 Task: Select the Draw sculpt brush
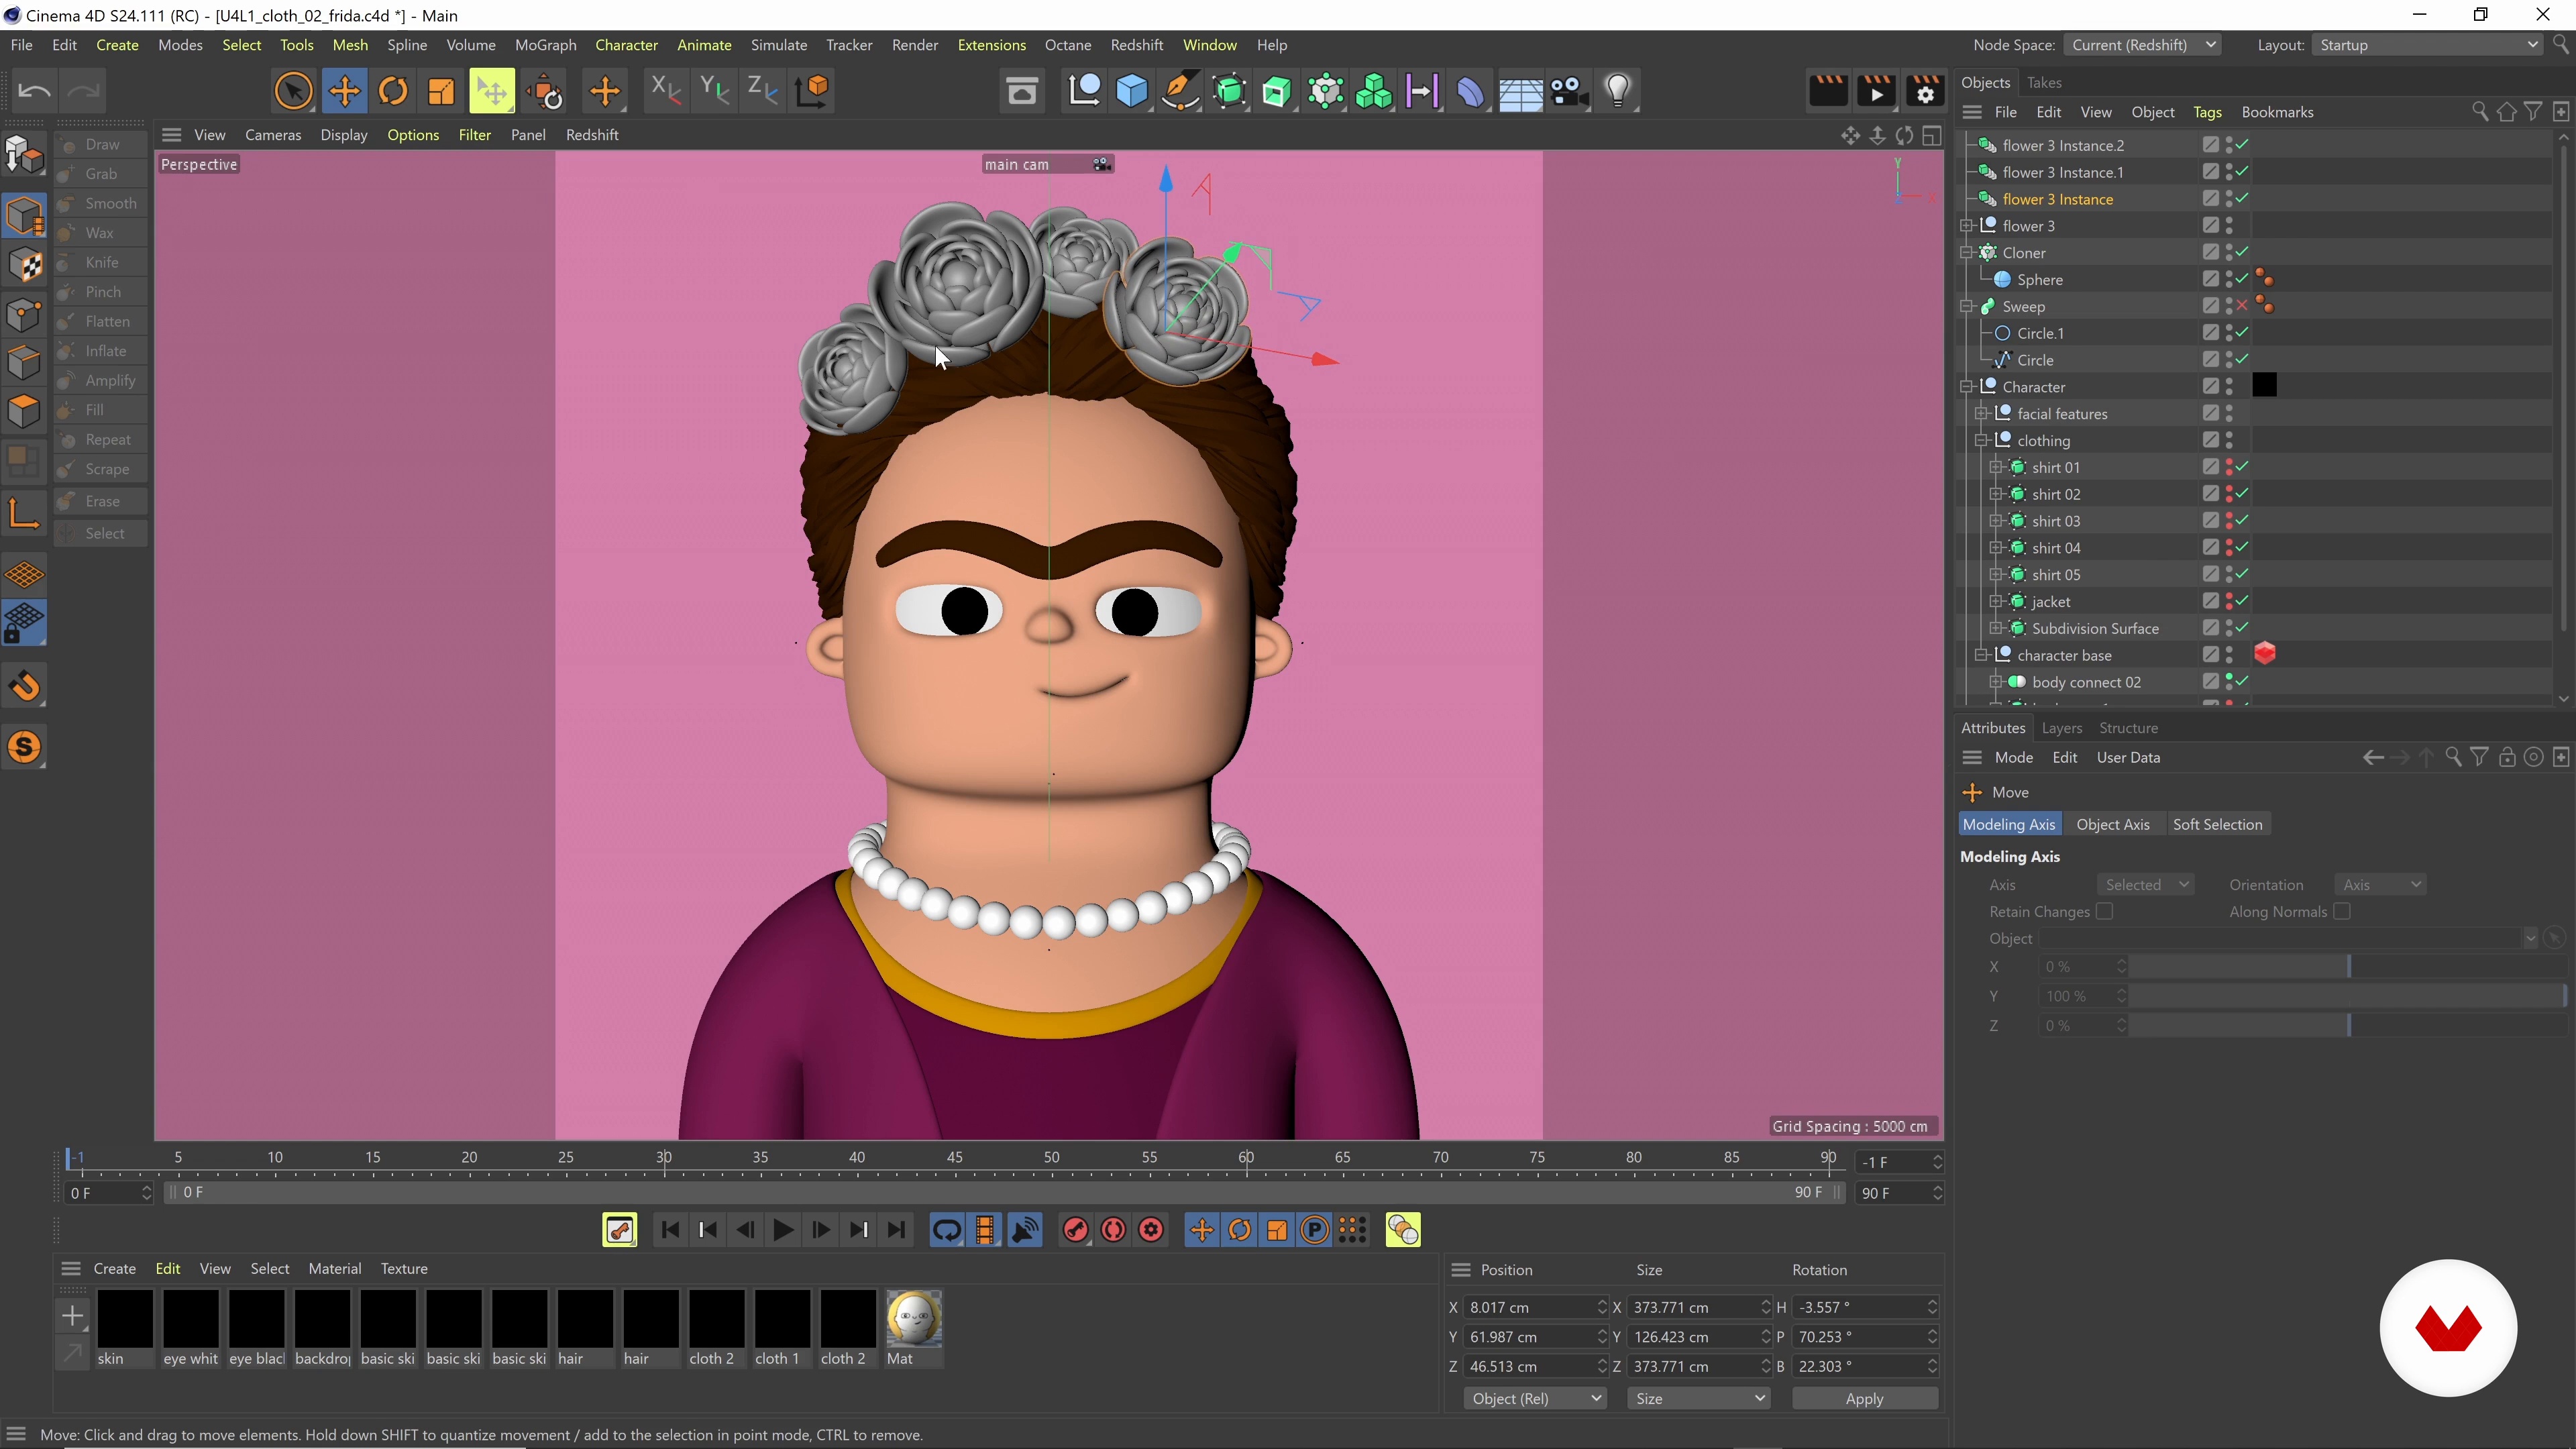click(x=101, y=145)
